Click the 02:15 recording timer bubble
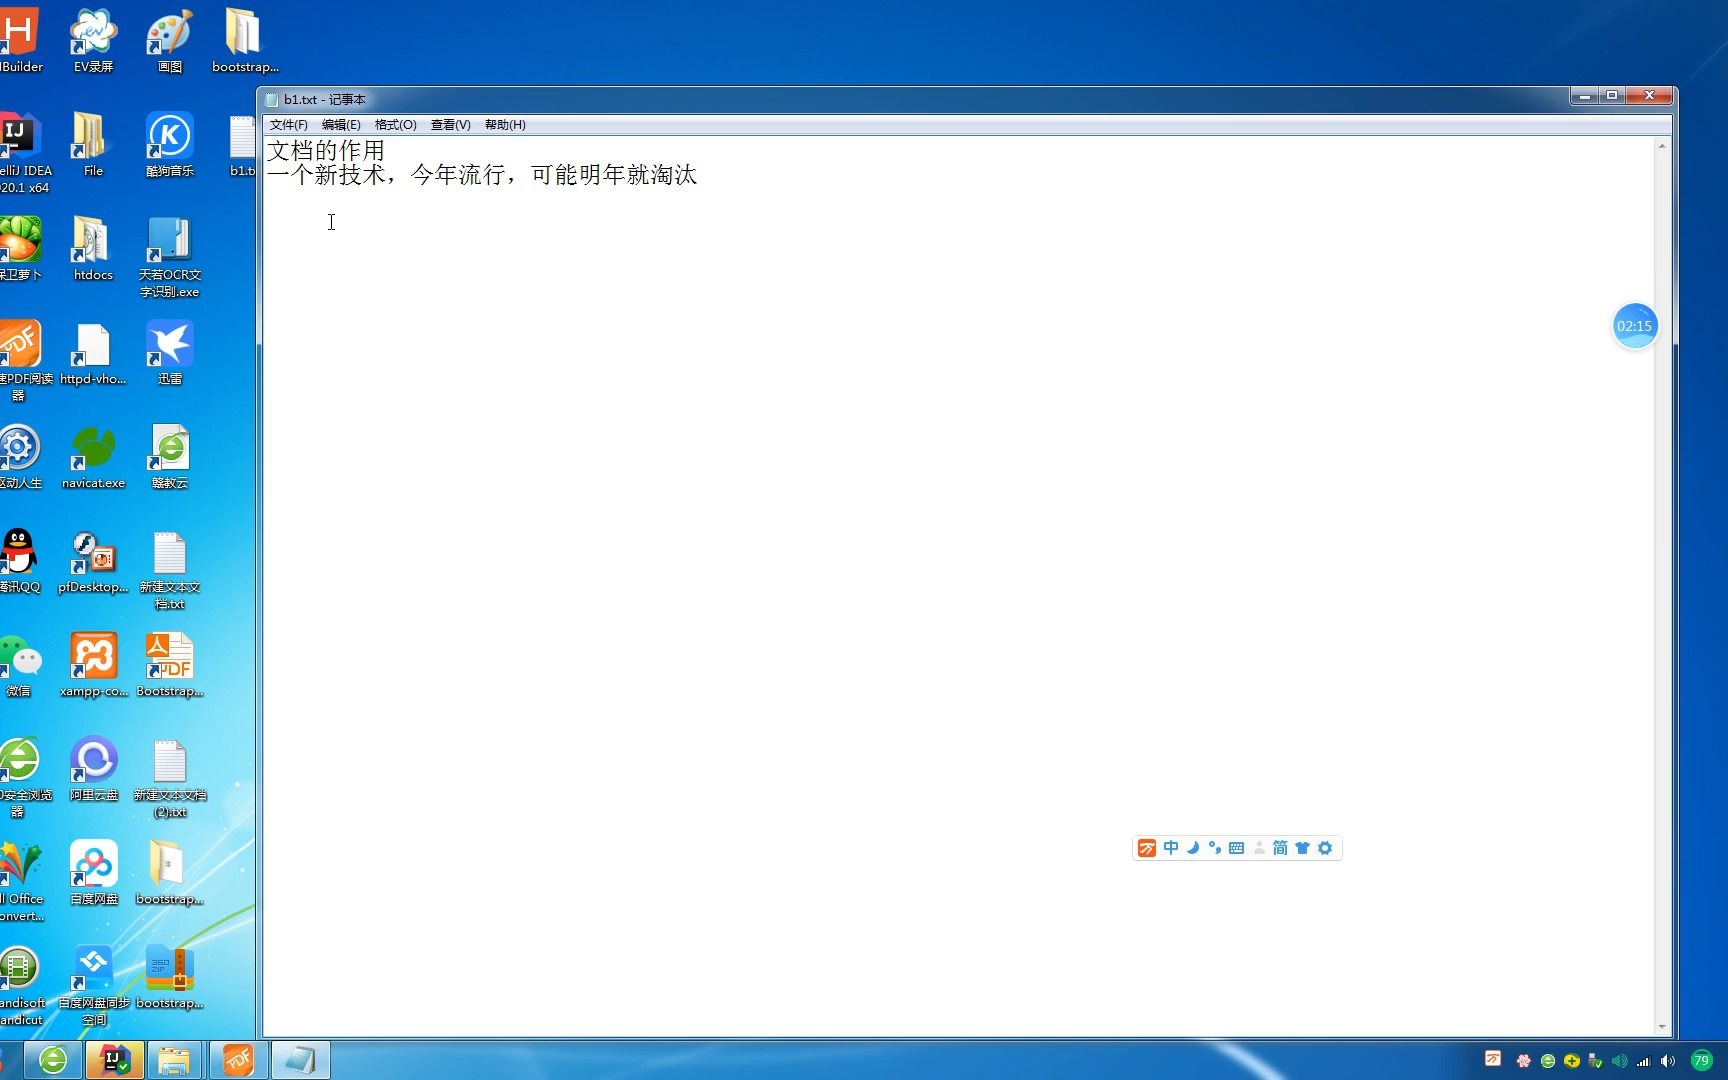 (x=1635, y=326)
